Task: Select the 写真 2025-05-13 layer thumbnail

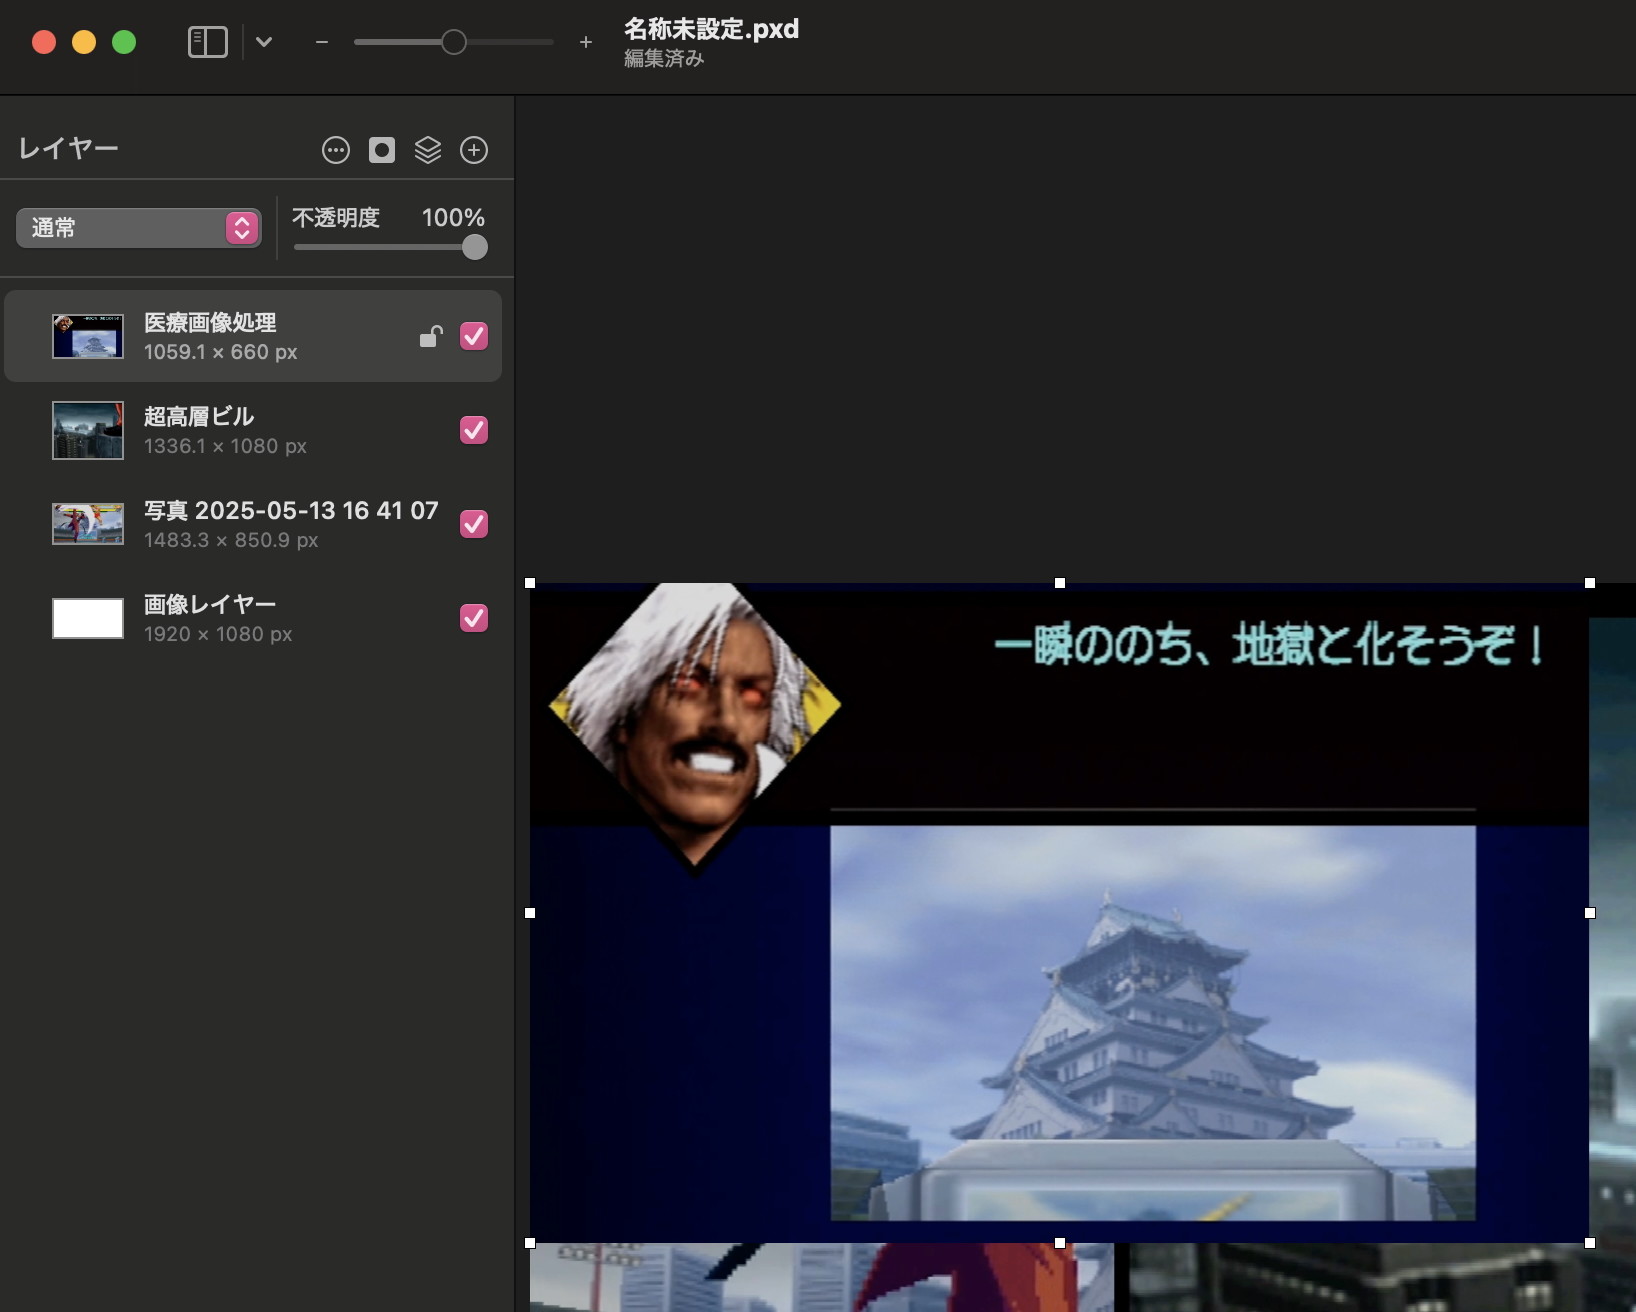Action: [x=88, y=524]
